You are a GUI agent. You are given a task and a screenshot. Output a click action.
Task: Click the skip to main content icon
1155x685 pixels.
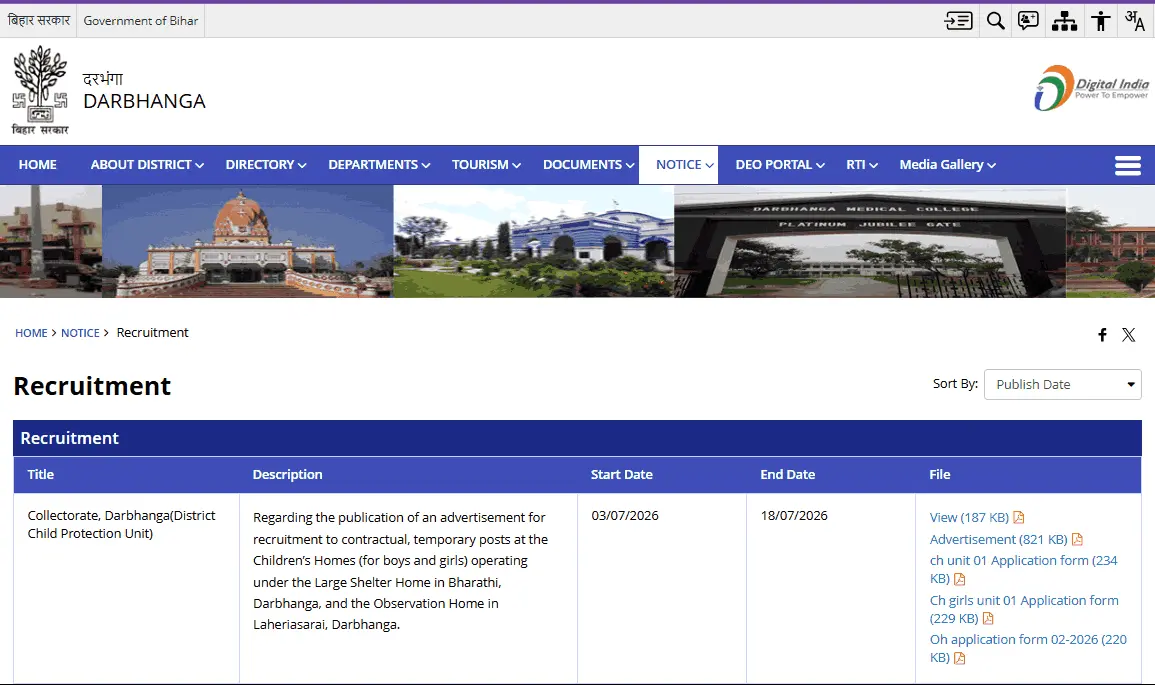point(958,21)
